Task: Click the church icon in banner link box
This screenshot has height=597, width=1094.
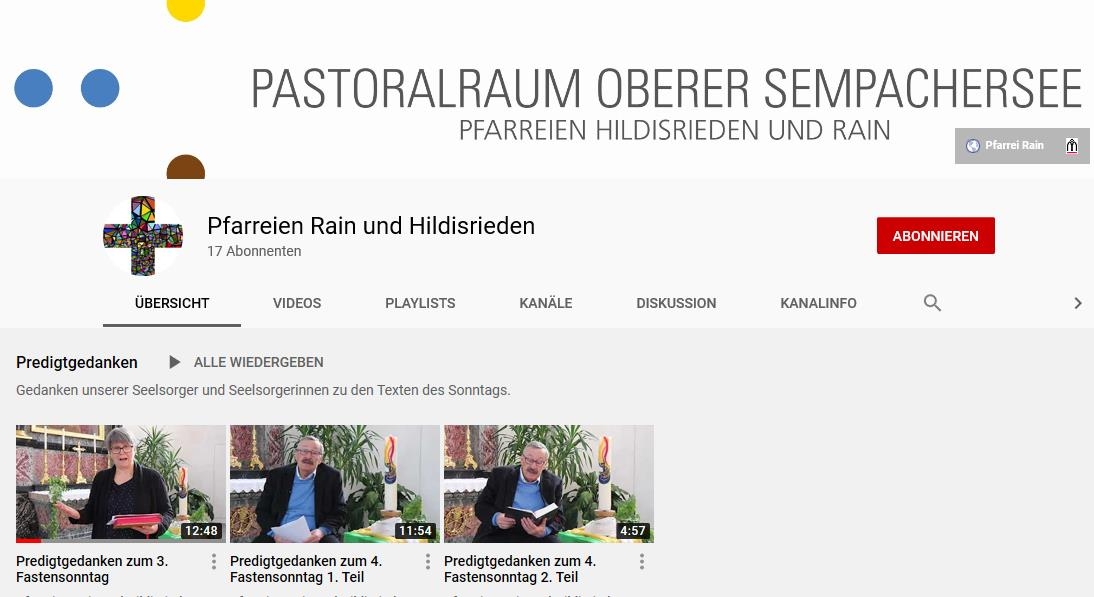Action: pos(1072,146)
